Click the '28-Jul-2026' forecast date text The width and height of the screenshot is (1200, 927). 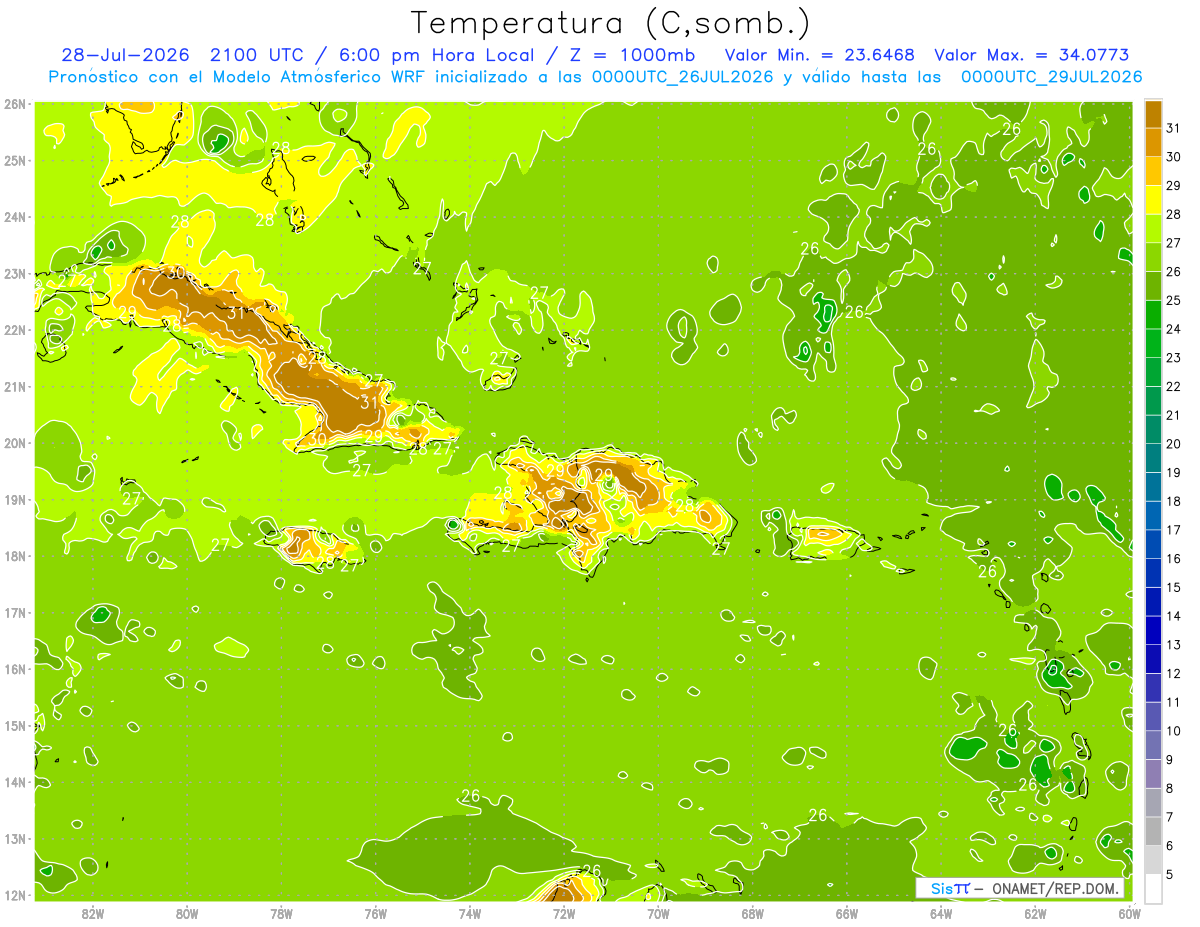pyautogui.click(x=125, y=55)
